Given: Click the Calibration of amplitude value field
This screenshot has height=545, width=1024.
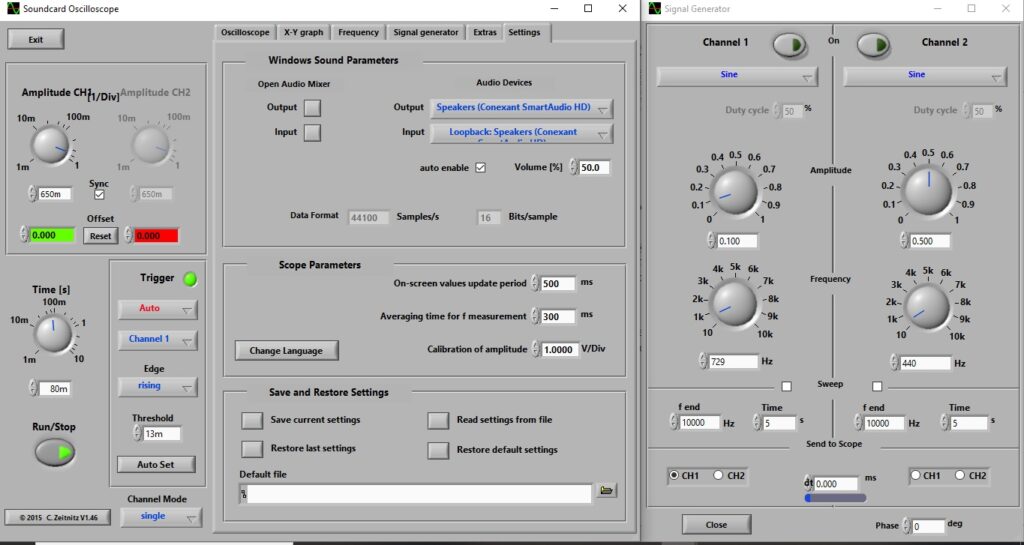Looking at the screenshot, I should click(x=560, y=349).
